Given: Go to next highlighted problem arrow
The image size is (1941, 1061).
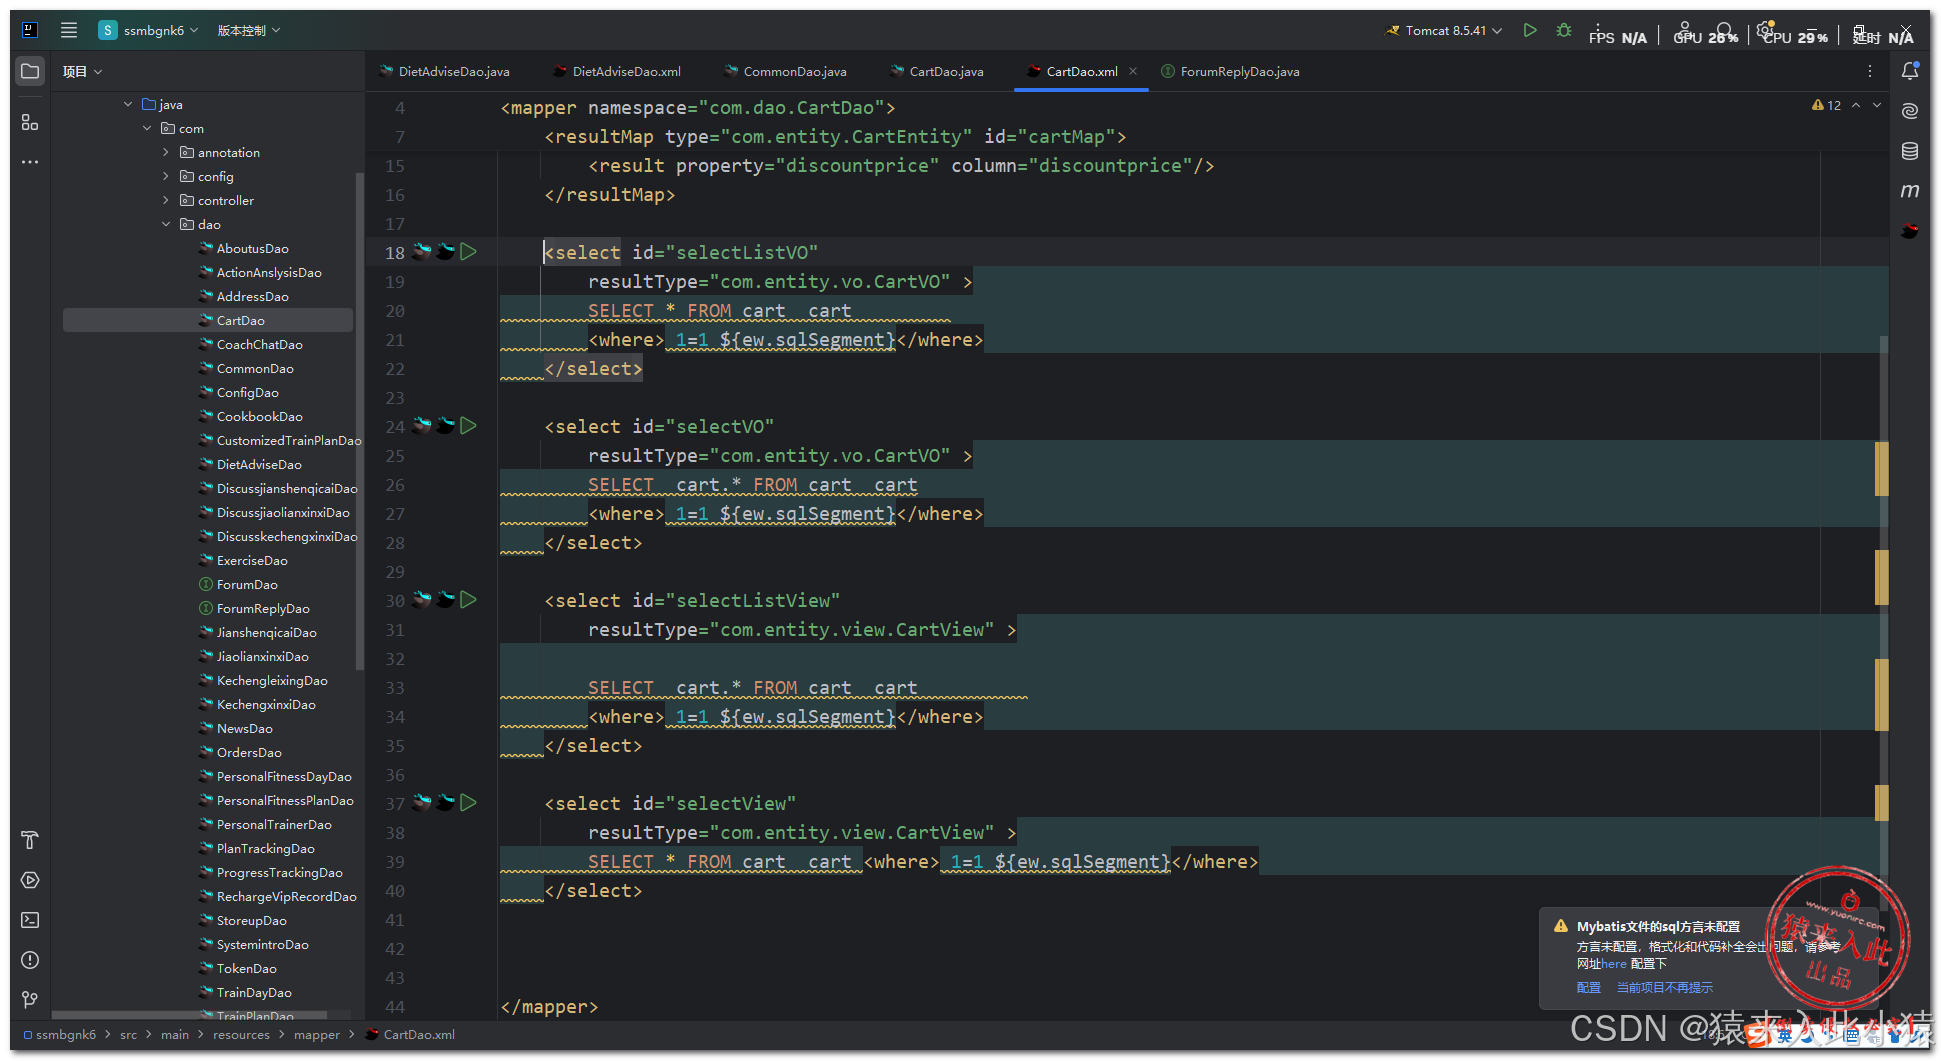Looking at the screenshot, I should pyautogui.click(x=1877, y=105).
